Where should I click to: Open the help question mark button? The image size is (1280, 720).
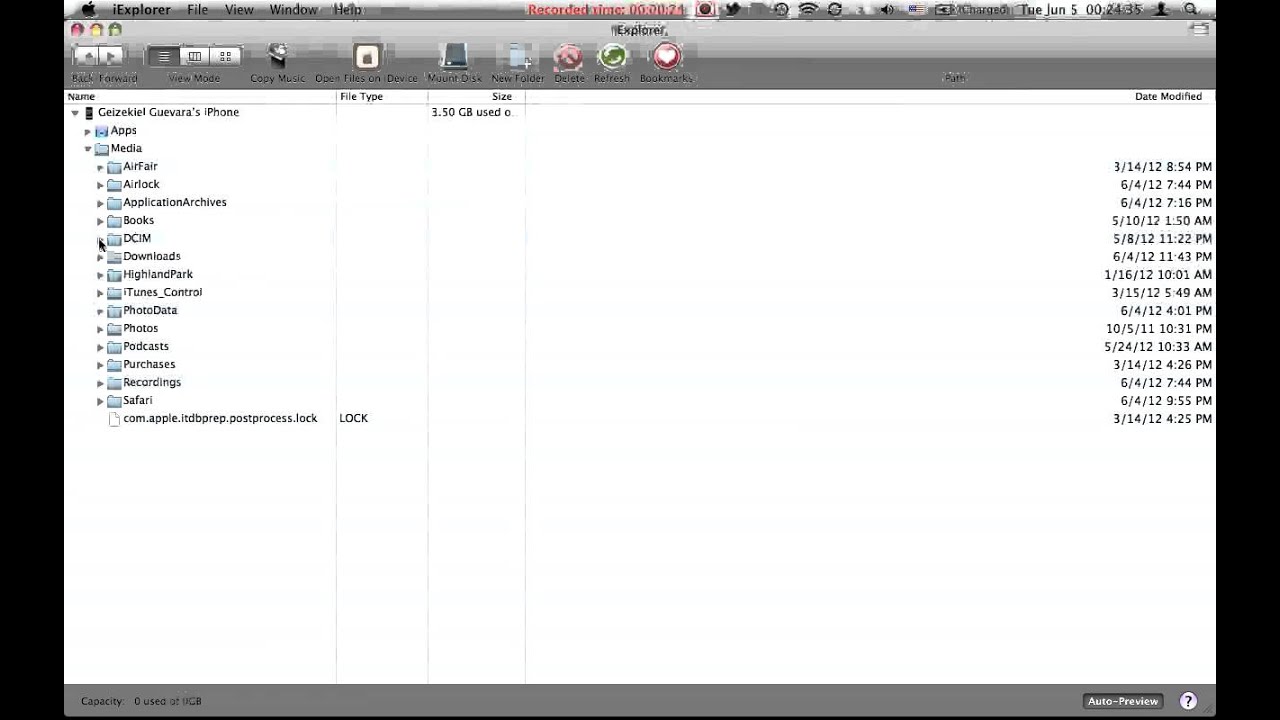[1188, 701]
